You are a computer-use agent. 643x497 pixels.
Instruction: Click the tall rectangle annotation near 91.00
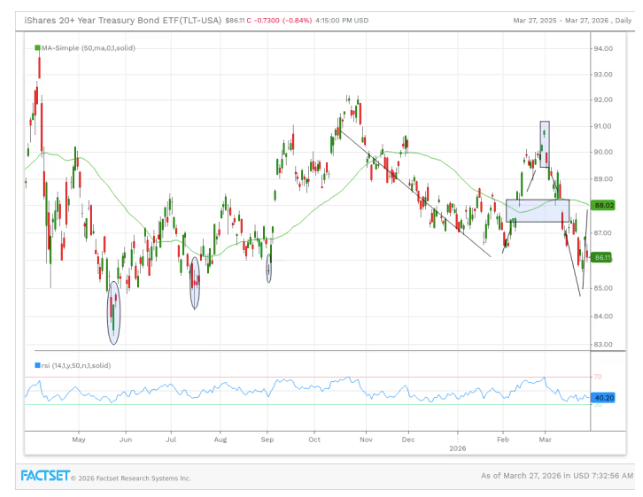545,144
